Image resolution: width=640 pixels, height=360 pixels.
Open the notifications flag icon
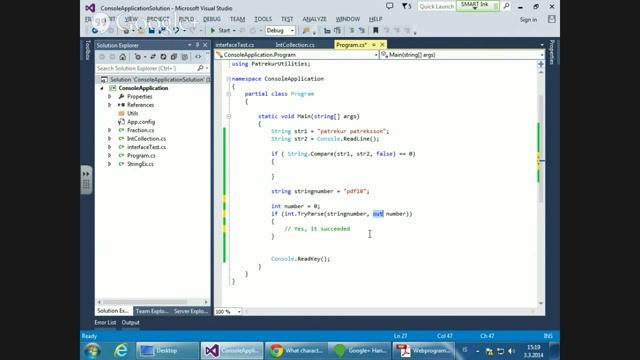tap(406, 6)
